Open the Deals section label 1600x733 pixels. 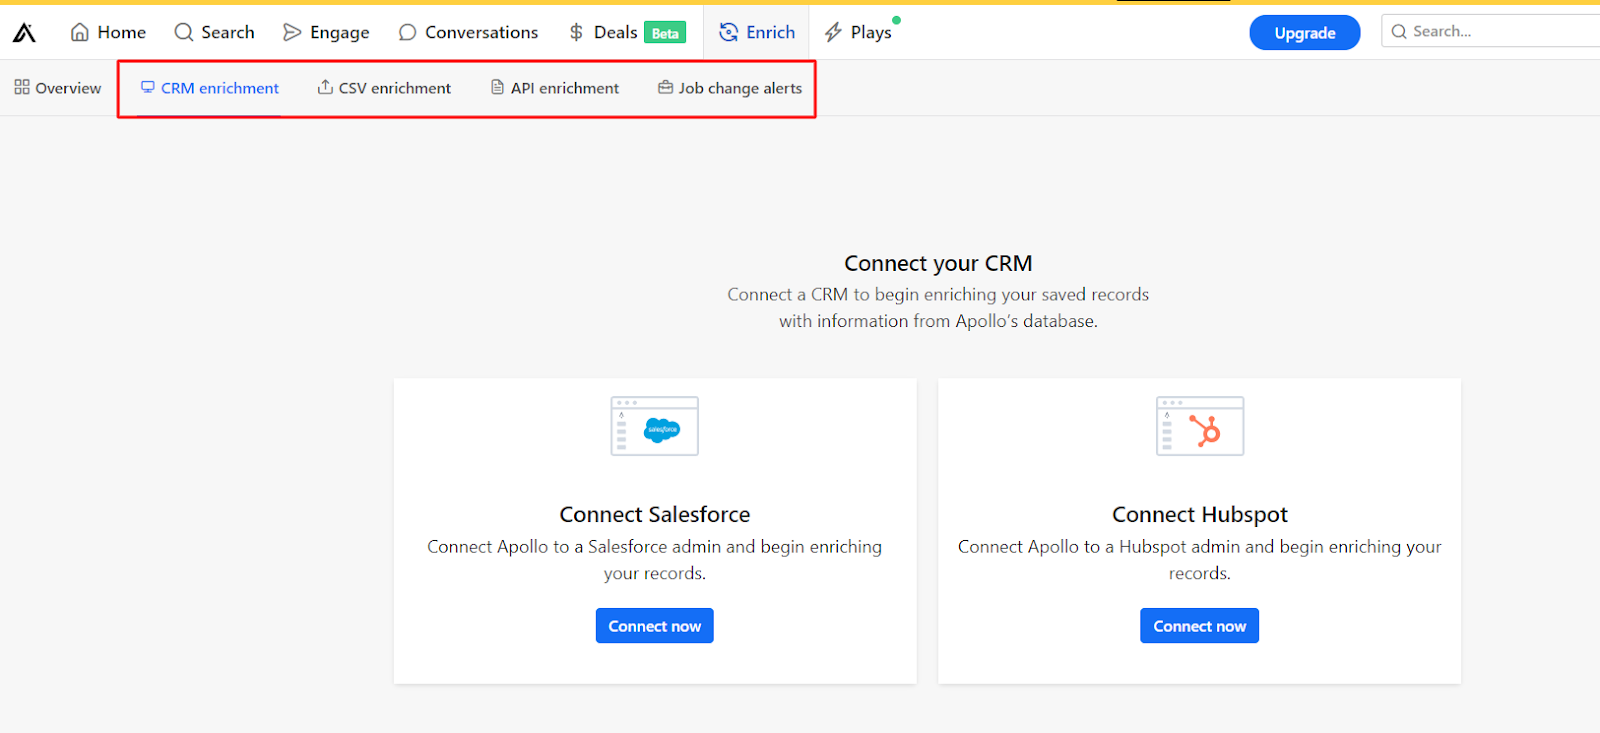tap(616, 32)
